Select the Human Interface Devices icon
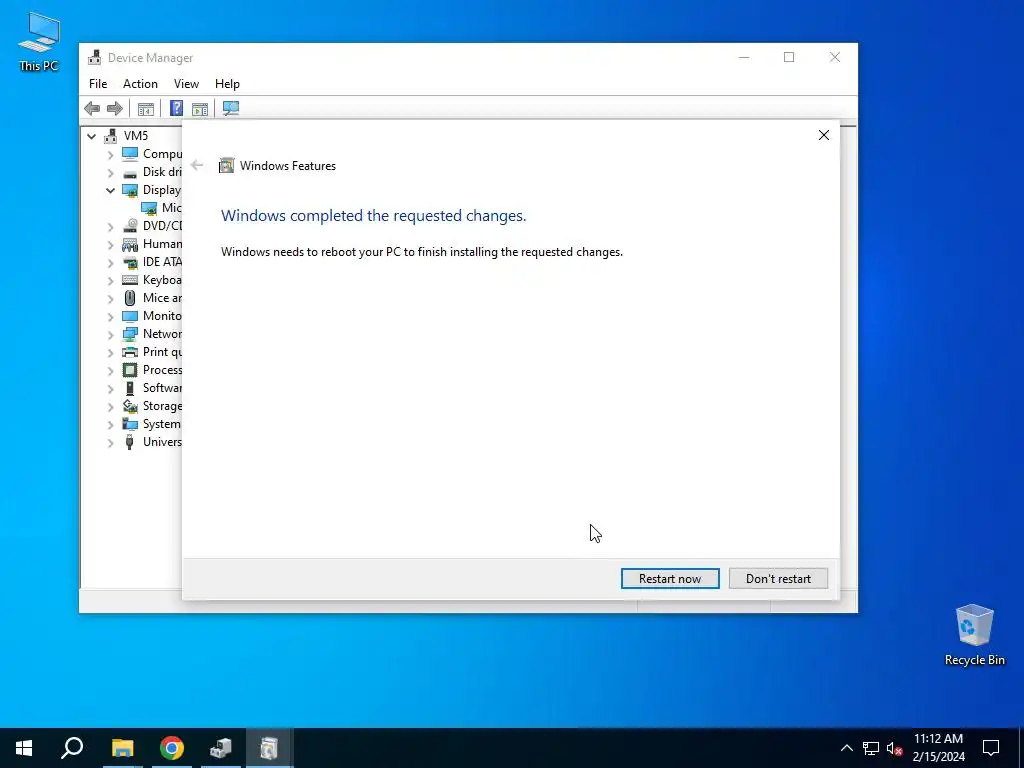1024x768 pixels. click(x=130, y=244)
